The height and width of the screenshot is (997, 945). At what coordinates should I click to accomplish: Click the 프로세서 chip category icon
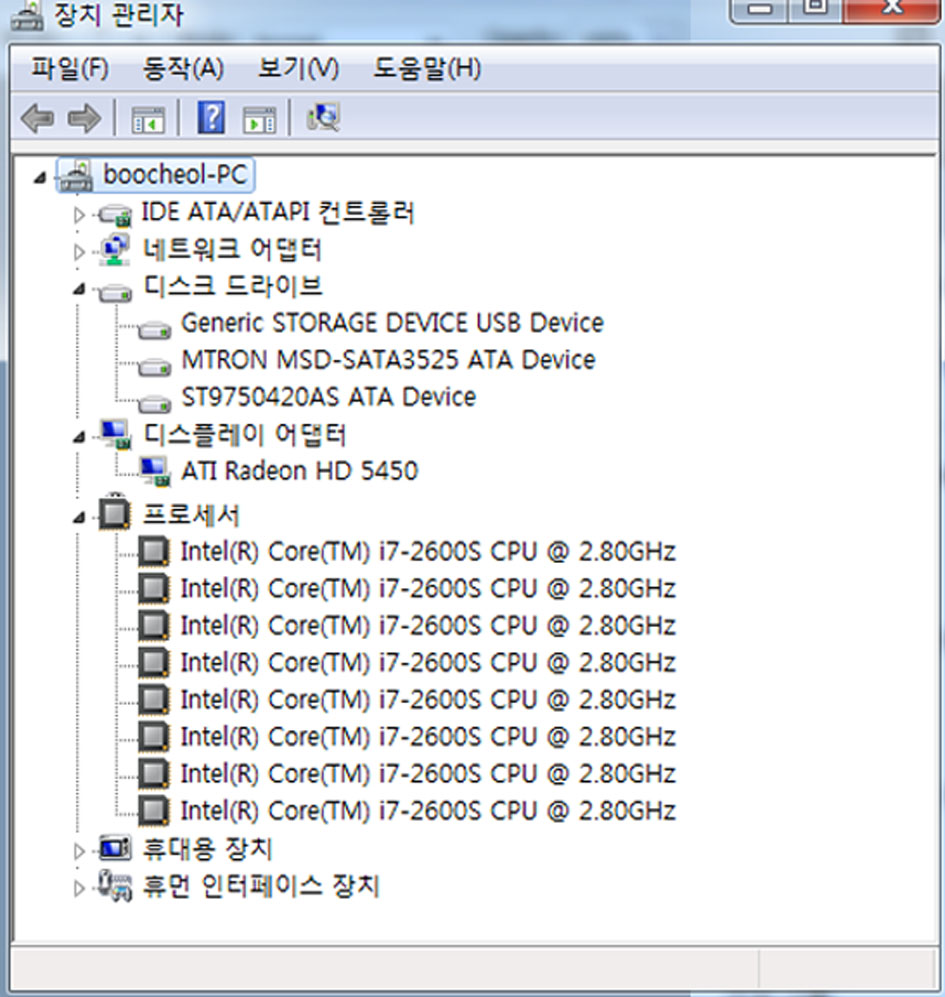115,512
